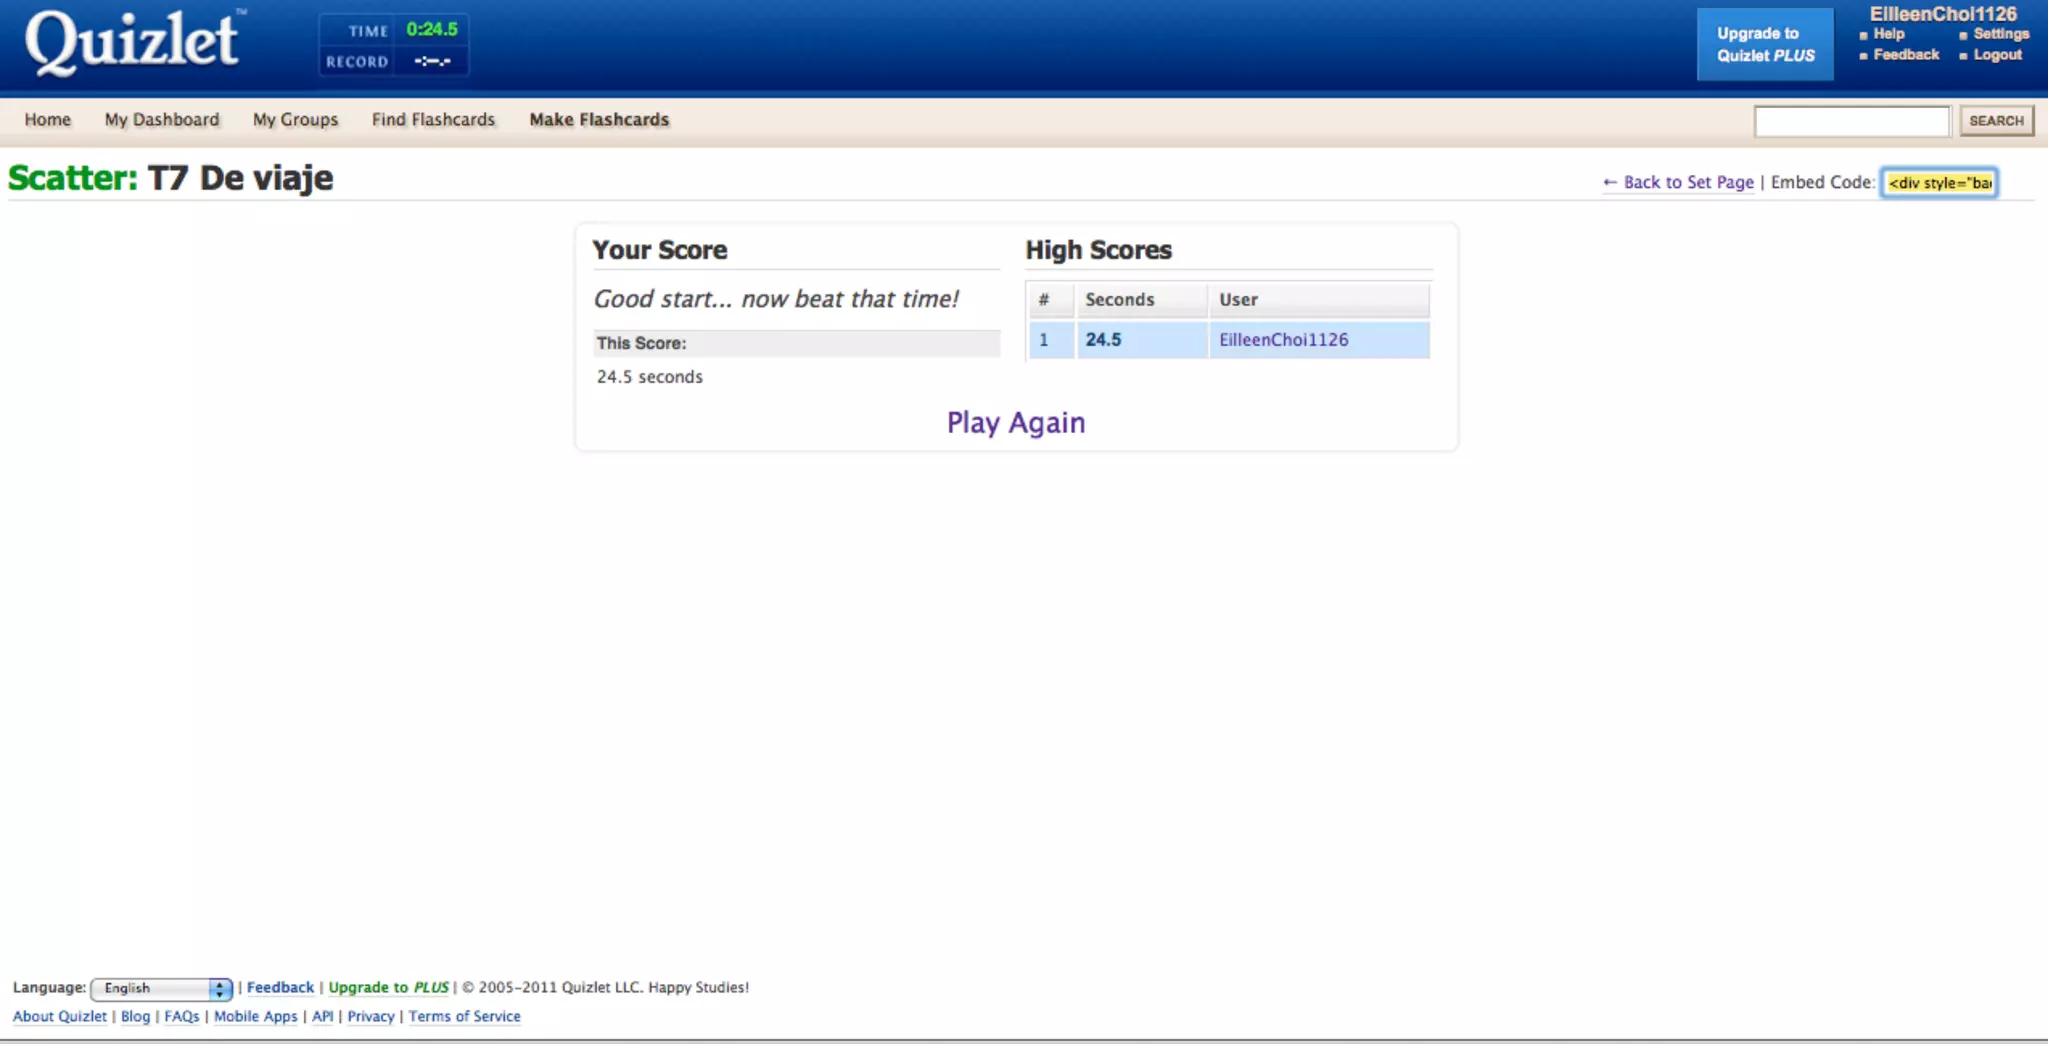This screenshot has height=1044, width=2048.
Task: Click Play Again link
Action: [x=1016, y=423]
